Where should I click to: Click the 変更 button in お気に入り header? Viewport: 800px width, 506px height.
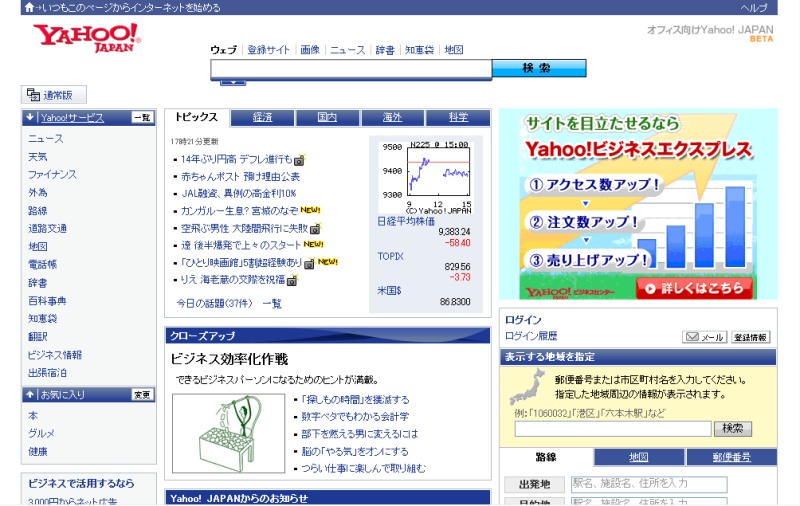(142, 395)
